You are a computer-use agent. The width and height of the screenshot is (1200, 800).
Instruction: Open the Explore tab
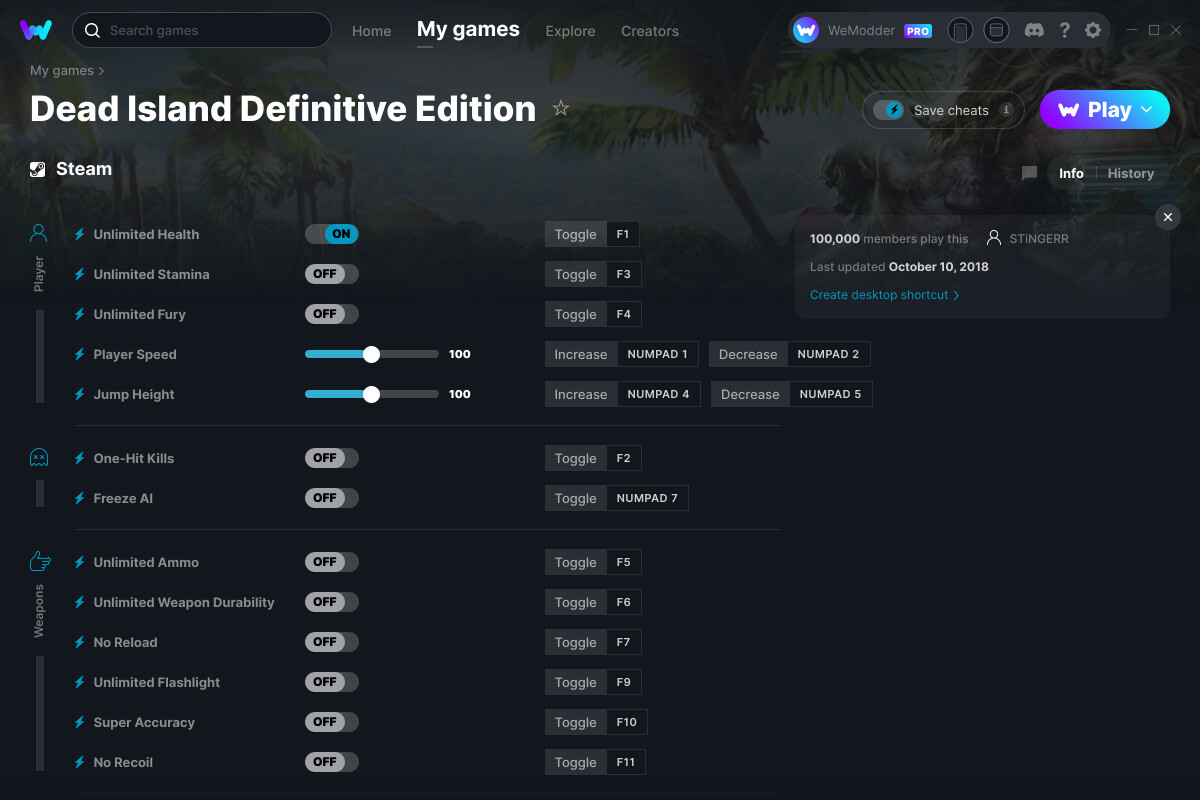[570, 31]
